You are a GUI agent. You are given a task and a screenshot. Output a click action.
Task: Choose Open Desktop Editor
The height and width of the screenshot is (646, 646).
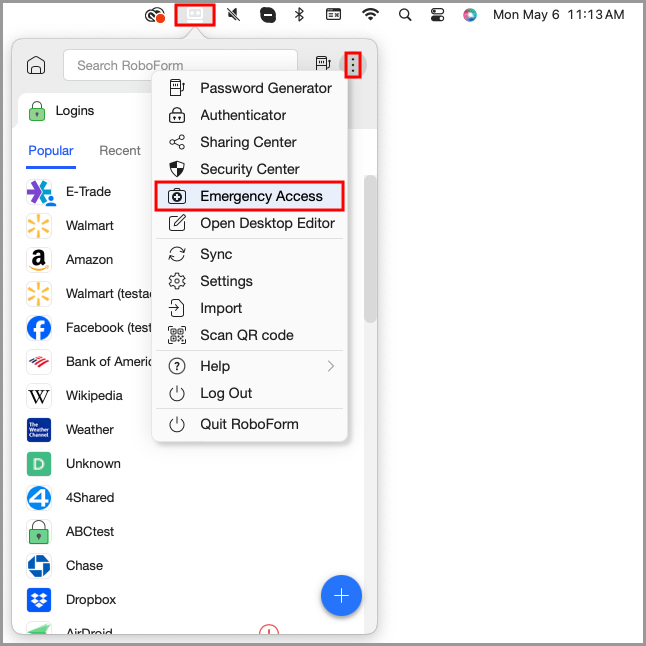(x=250, y=223)
